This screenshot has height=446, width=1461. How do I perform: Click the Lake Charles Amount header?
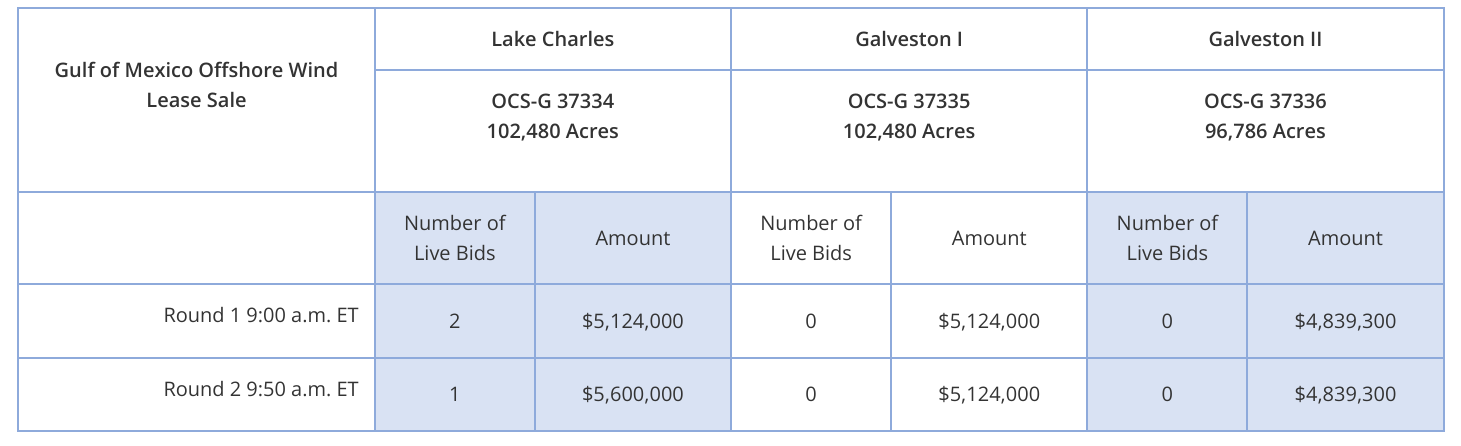tap(632, 238)
